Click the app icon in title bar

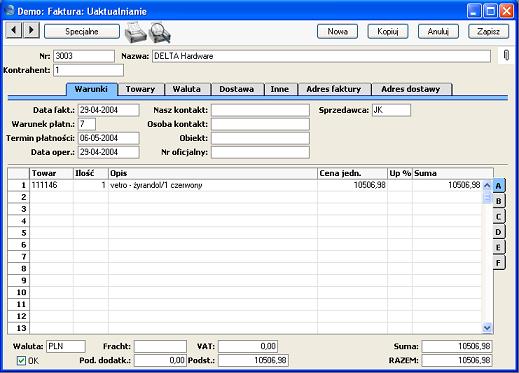tap(10, 11)
